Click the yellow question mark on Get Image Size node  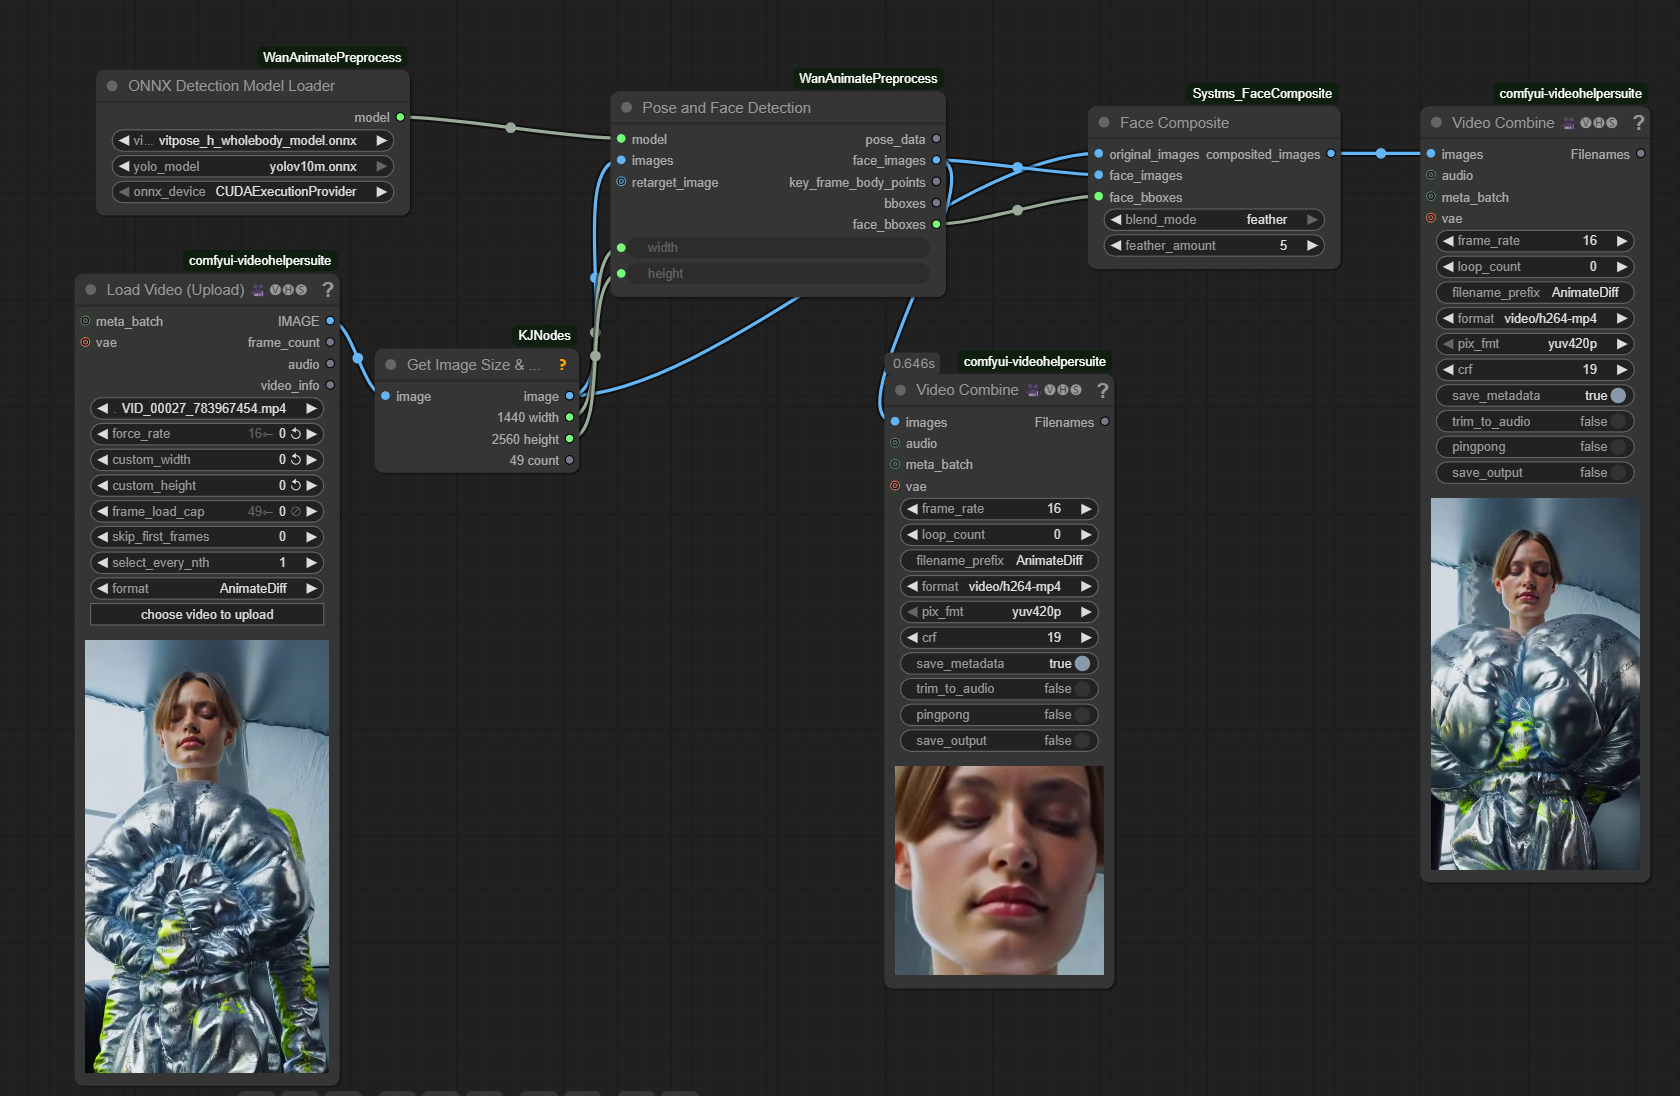click(562, 364)
